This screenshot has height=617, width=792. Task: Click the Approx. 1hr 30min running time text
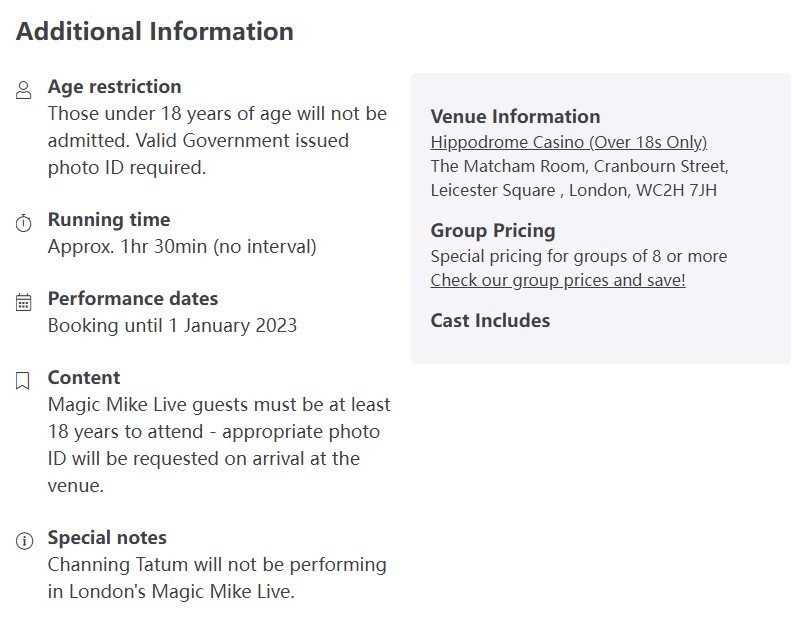[182, 247]
